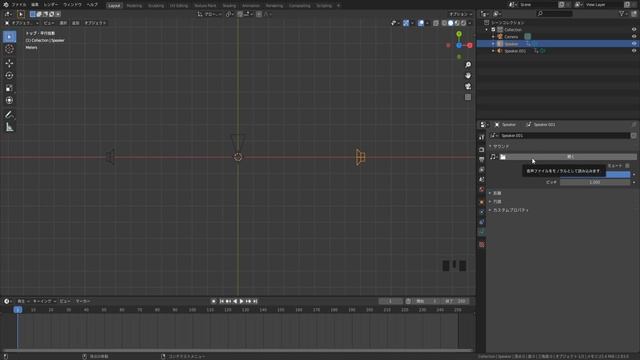Open the Scene properties tab icon
Screen dimensions: 640x360
[x=482, y=180]
